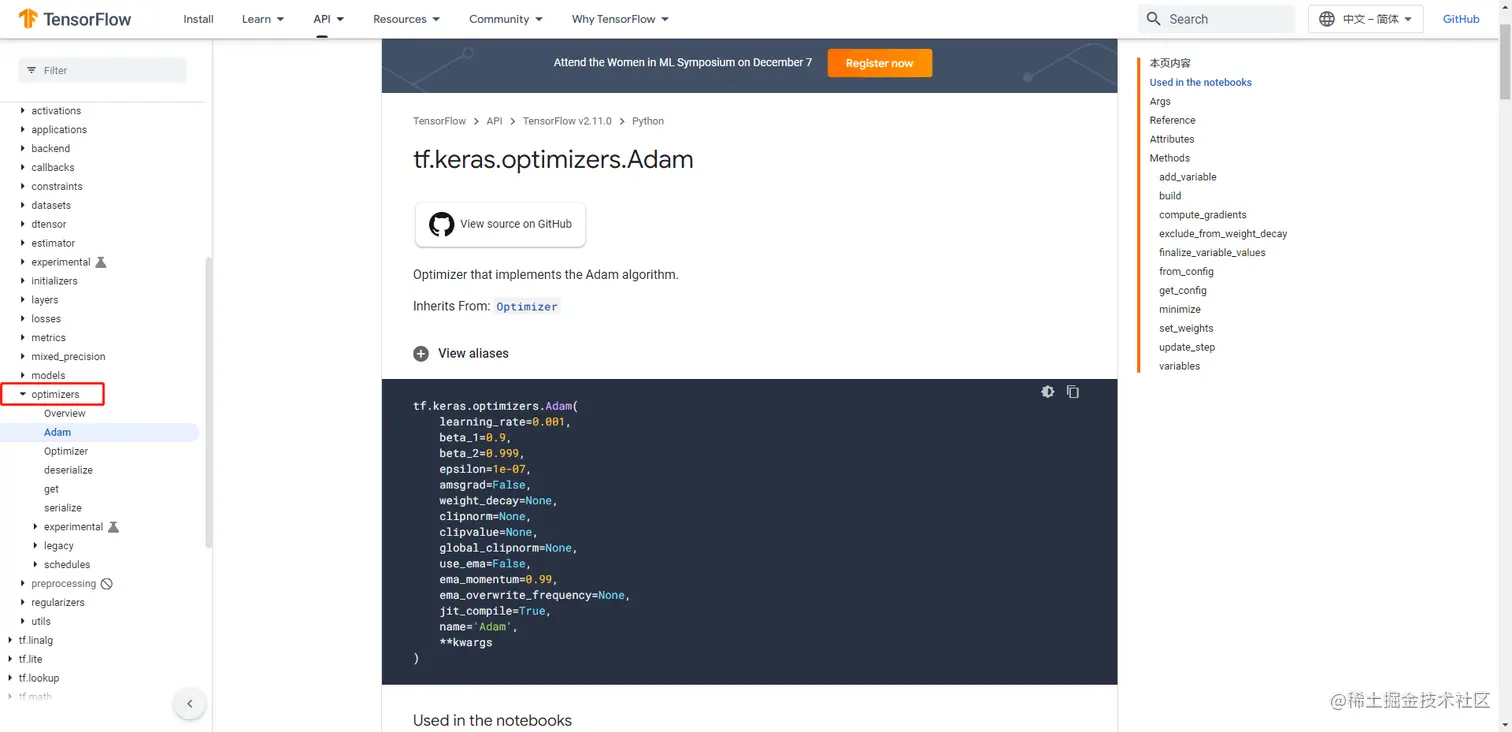Jump to variables method
Viewport: 1512px width, 732px height.
click(x=1179, y=367)
